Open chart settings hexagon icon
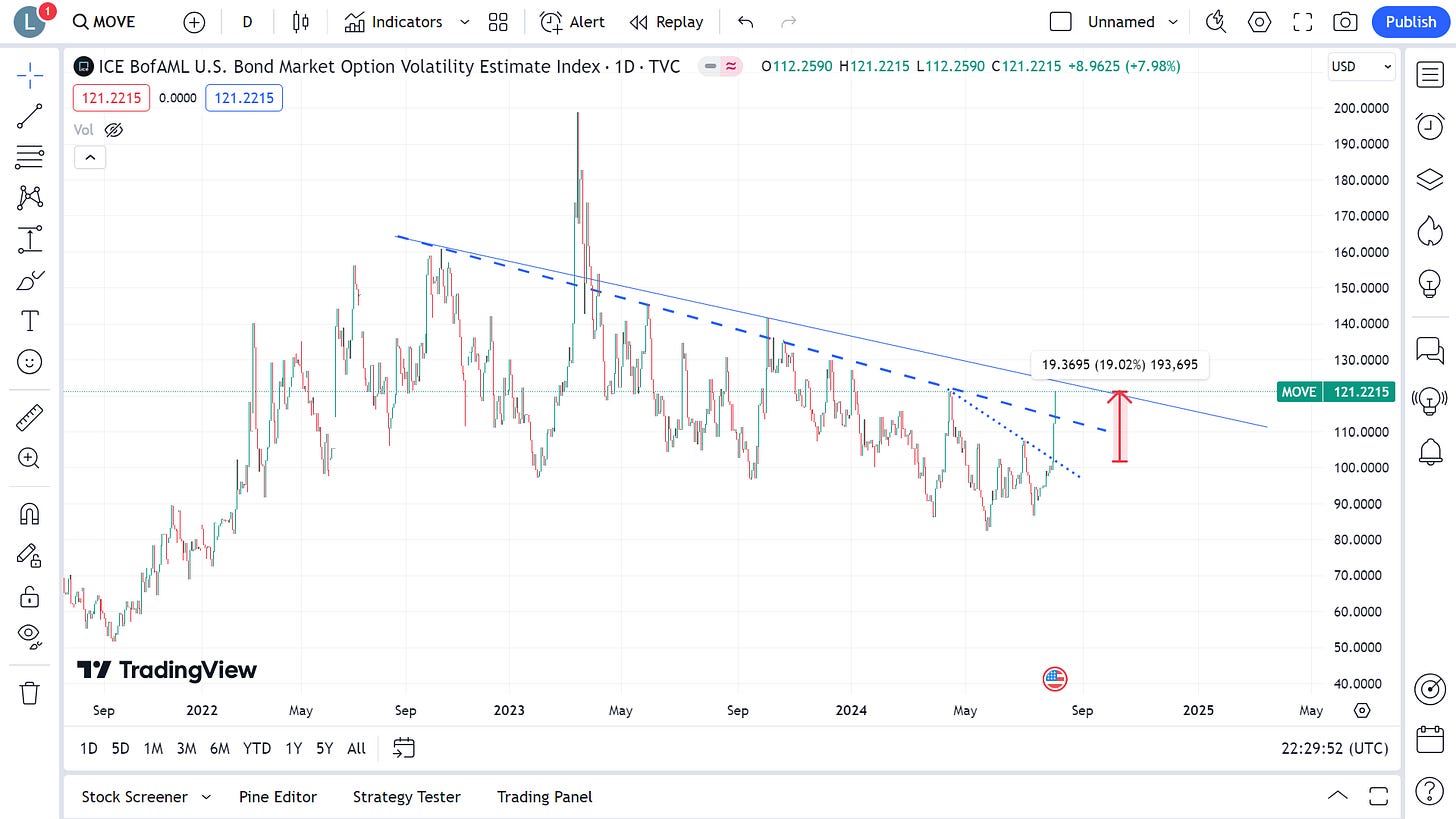Screen dimensions: 1456x819 pyautogui.click(x=1259, y=21)
